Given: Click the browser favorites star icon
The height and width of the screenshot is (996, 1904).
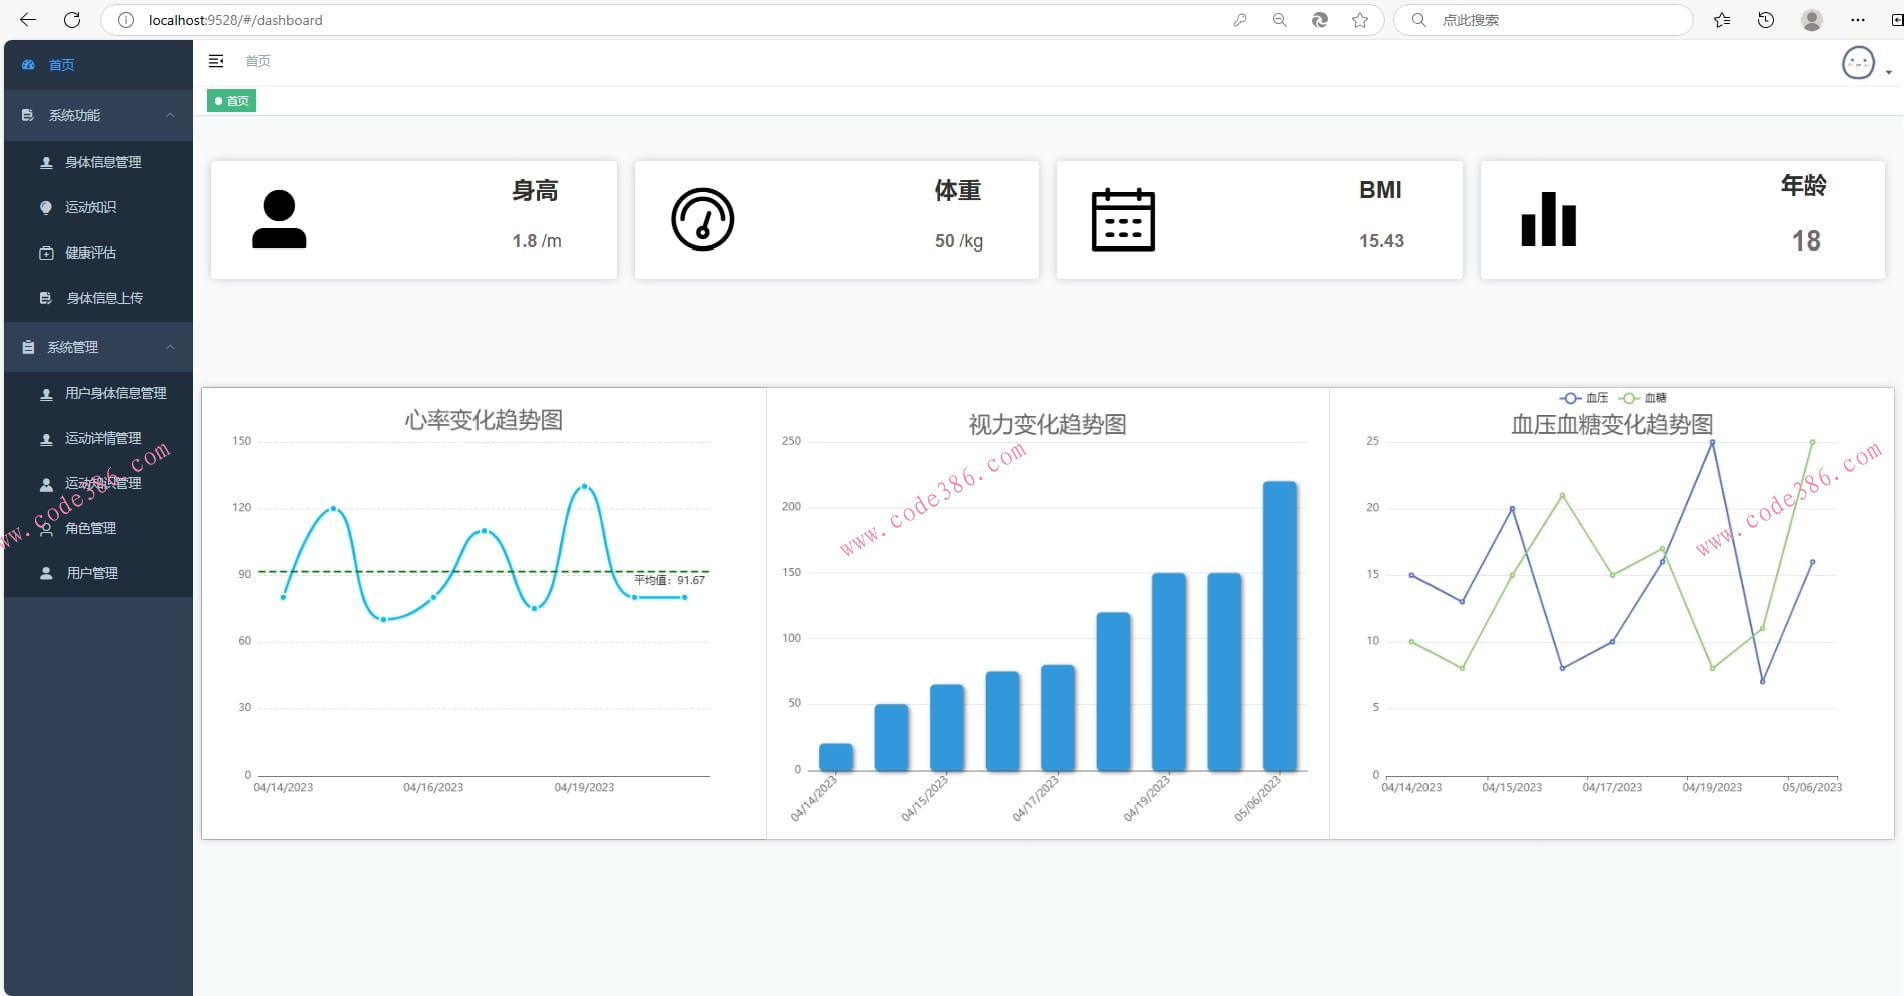Looking at the screenshot, I should (x=1360, y=20).
